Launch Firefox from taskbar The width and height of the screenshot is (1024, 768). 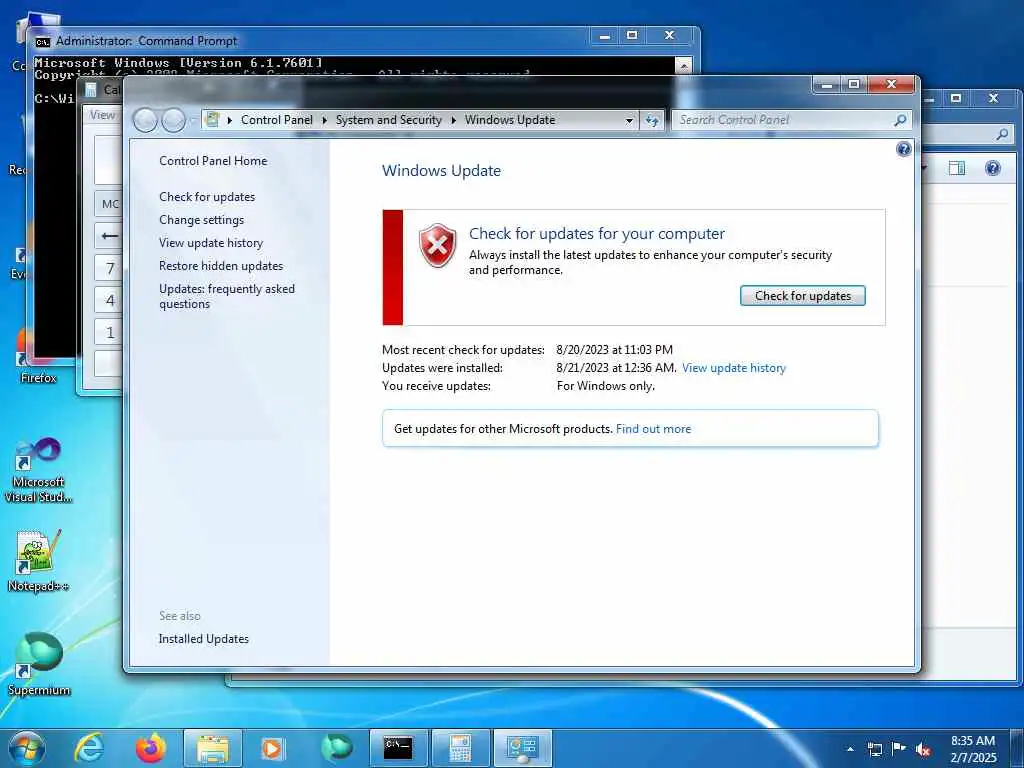pos(150,748)
